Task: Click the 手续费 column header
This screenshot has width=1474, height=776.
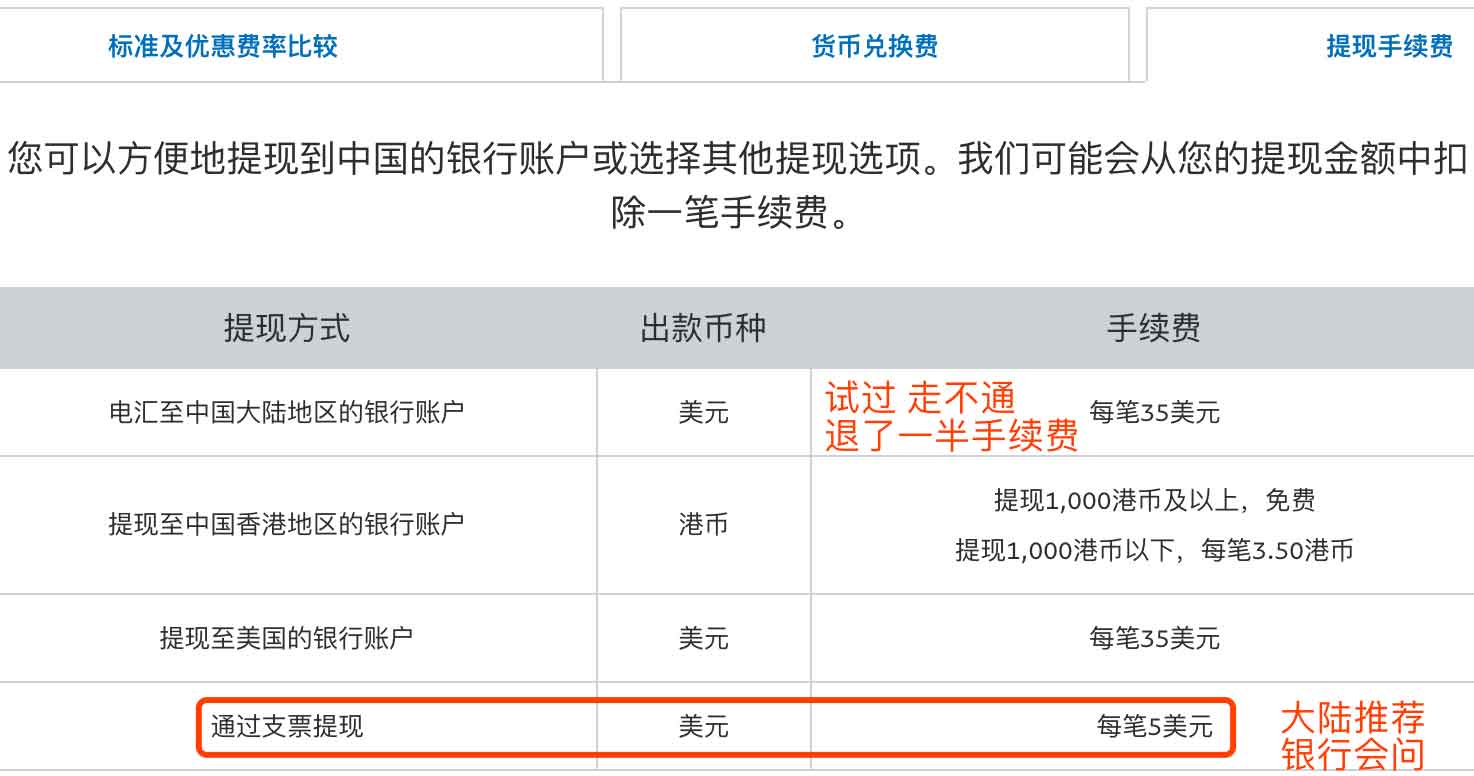Action: (x=1154, y=328)
